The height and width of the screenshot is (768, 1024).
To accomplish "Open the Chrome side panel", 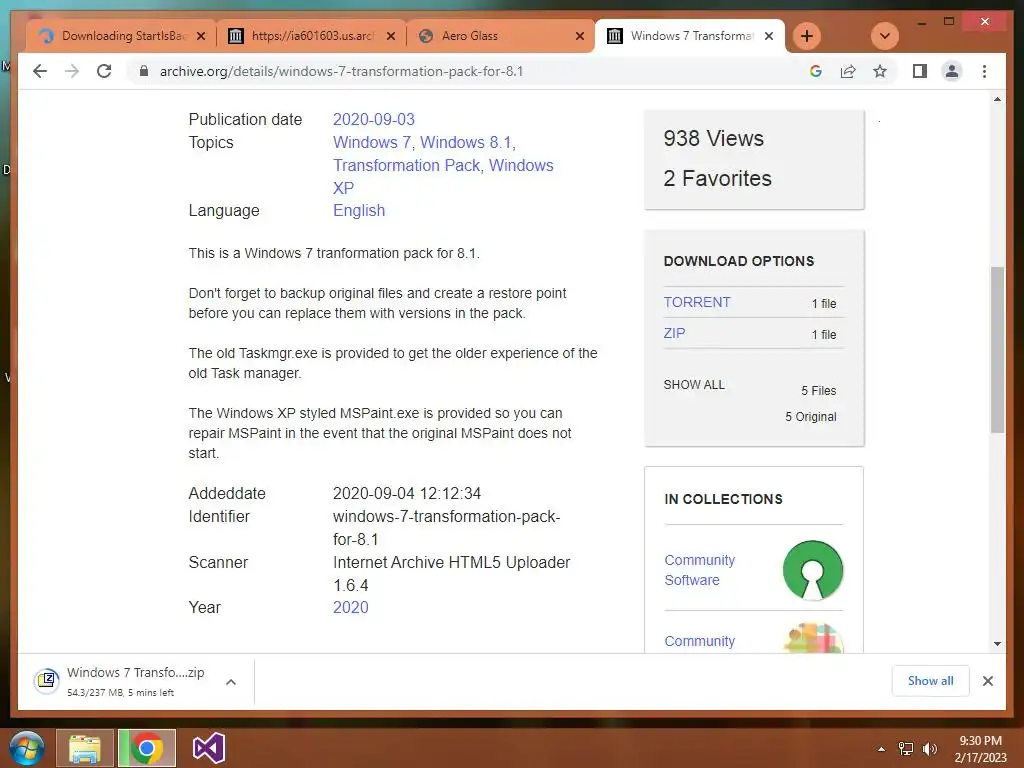I will coord(920,71).
